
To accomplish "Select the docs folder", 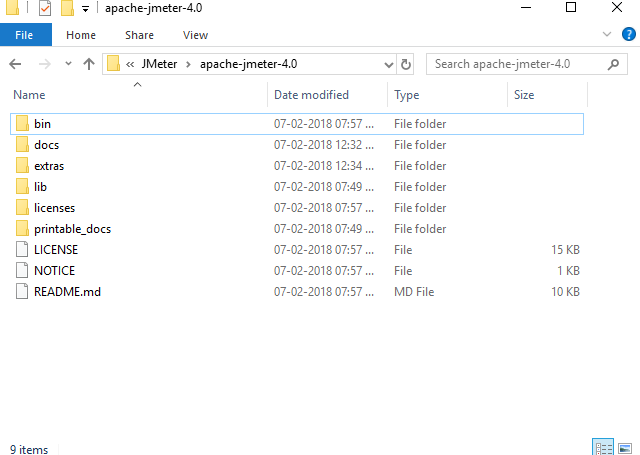I will [x=297, y=145].
